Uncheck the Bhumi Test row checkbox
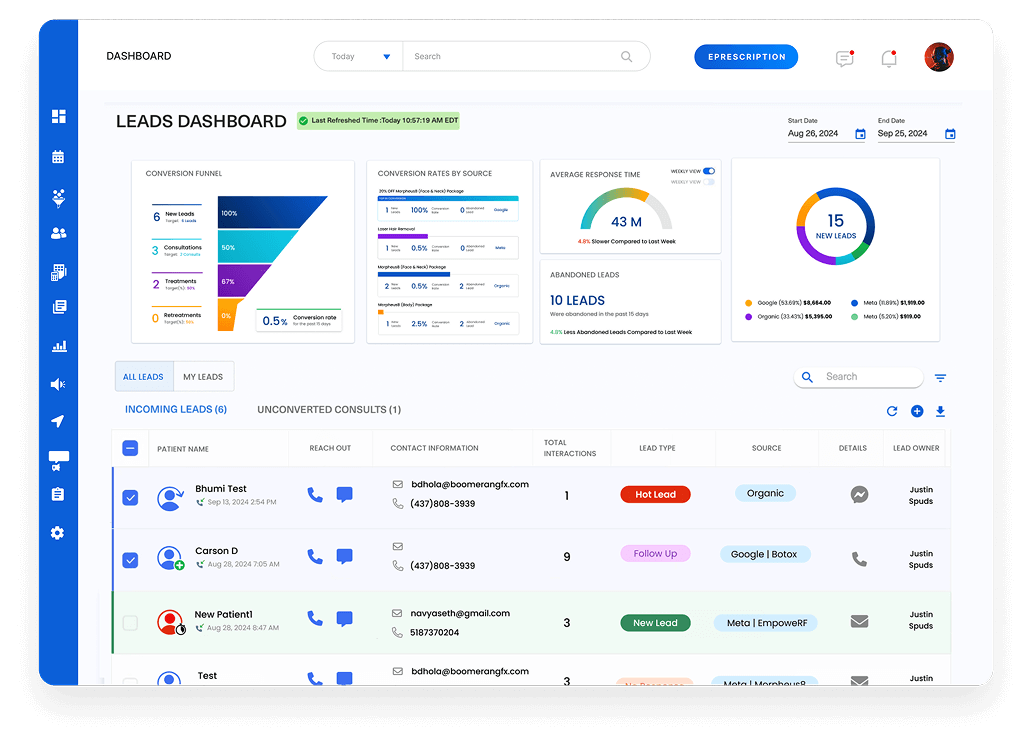 tap(130, 498)
